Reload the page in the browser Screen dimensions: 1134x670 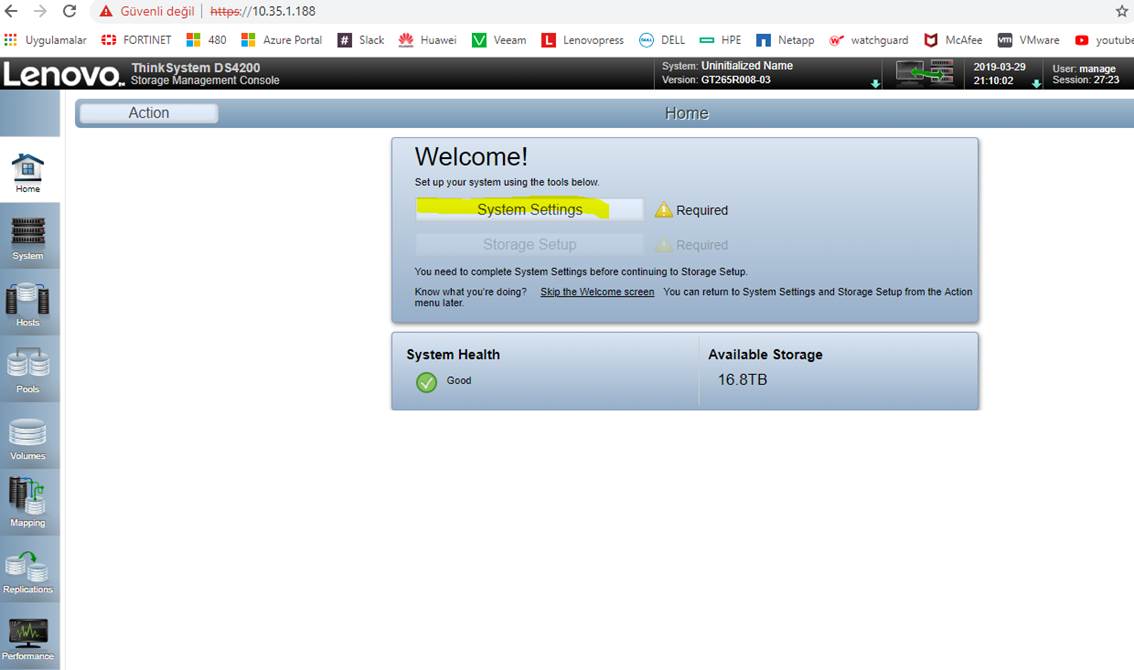(x=69, y=11)
